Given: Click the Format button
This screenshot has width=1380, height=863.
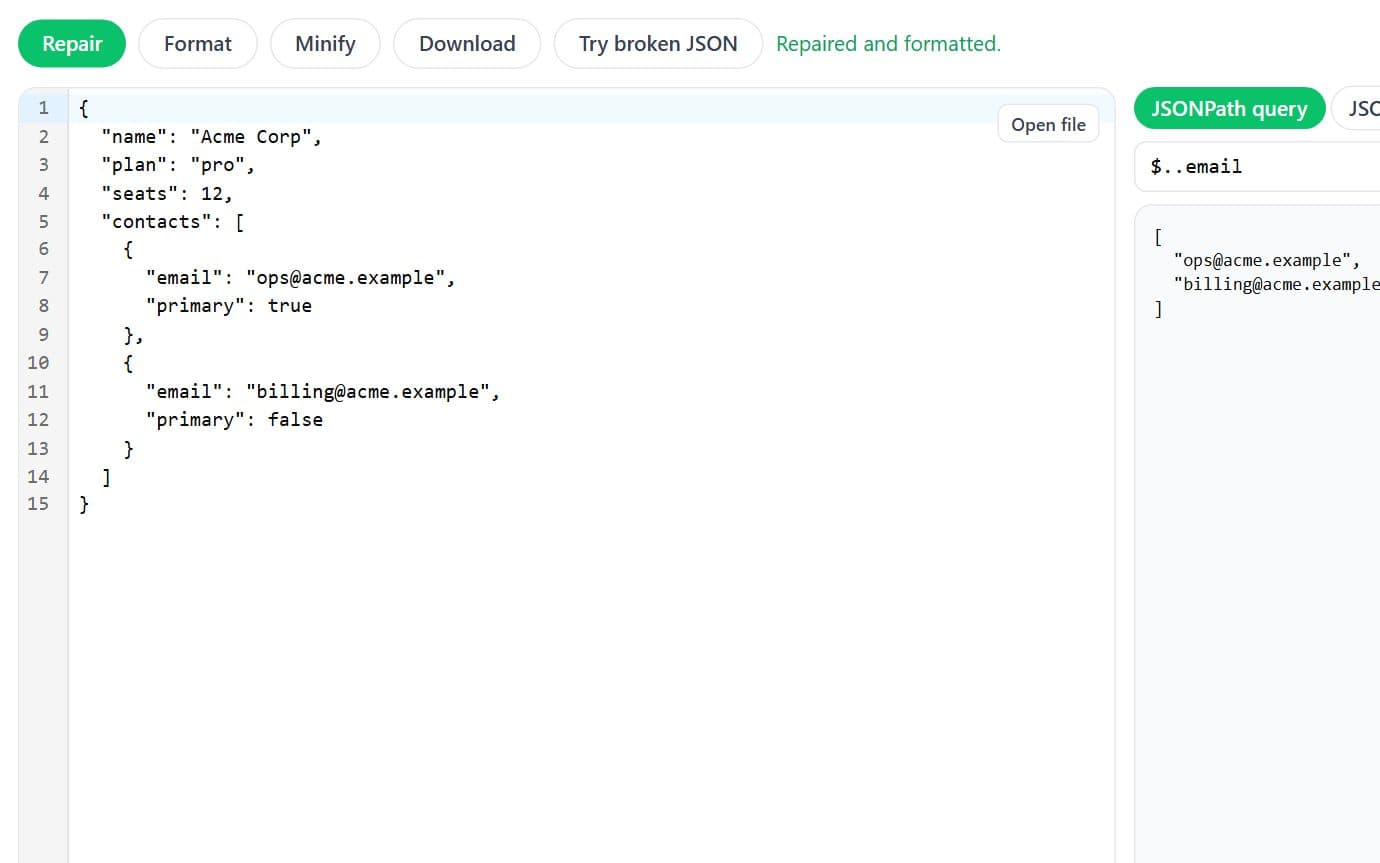Looking at the screenshot, I should point(198,44).
